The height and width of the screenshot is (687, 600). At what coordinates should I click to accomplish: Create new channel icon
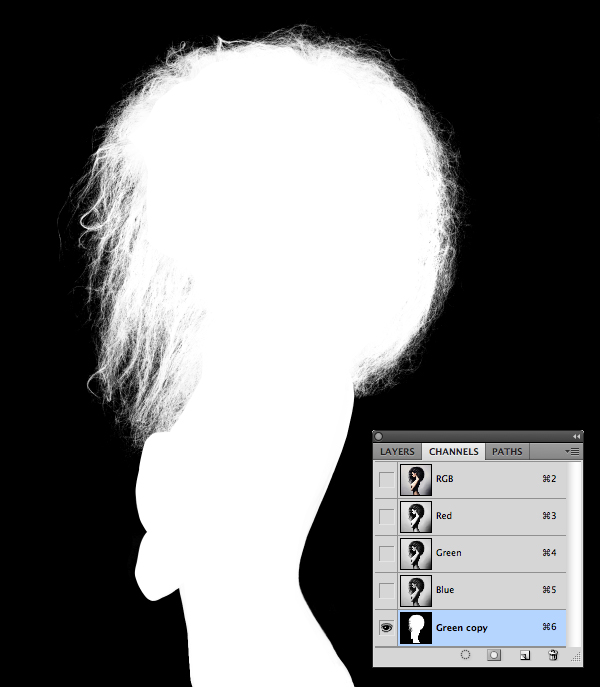coord(525,655)
